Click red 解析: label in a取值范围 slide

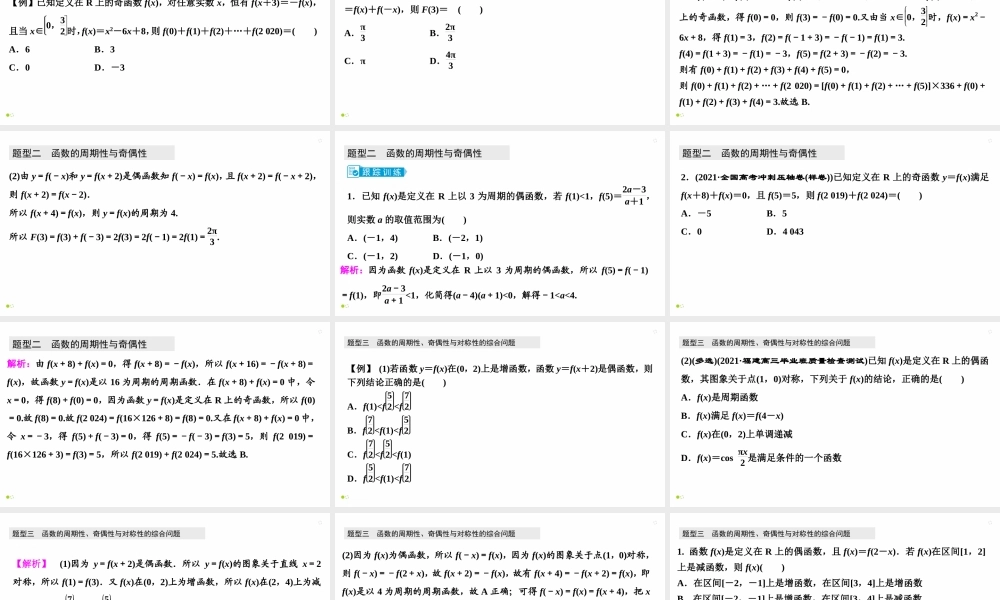[351, 270]
